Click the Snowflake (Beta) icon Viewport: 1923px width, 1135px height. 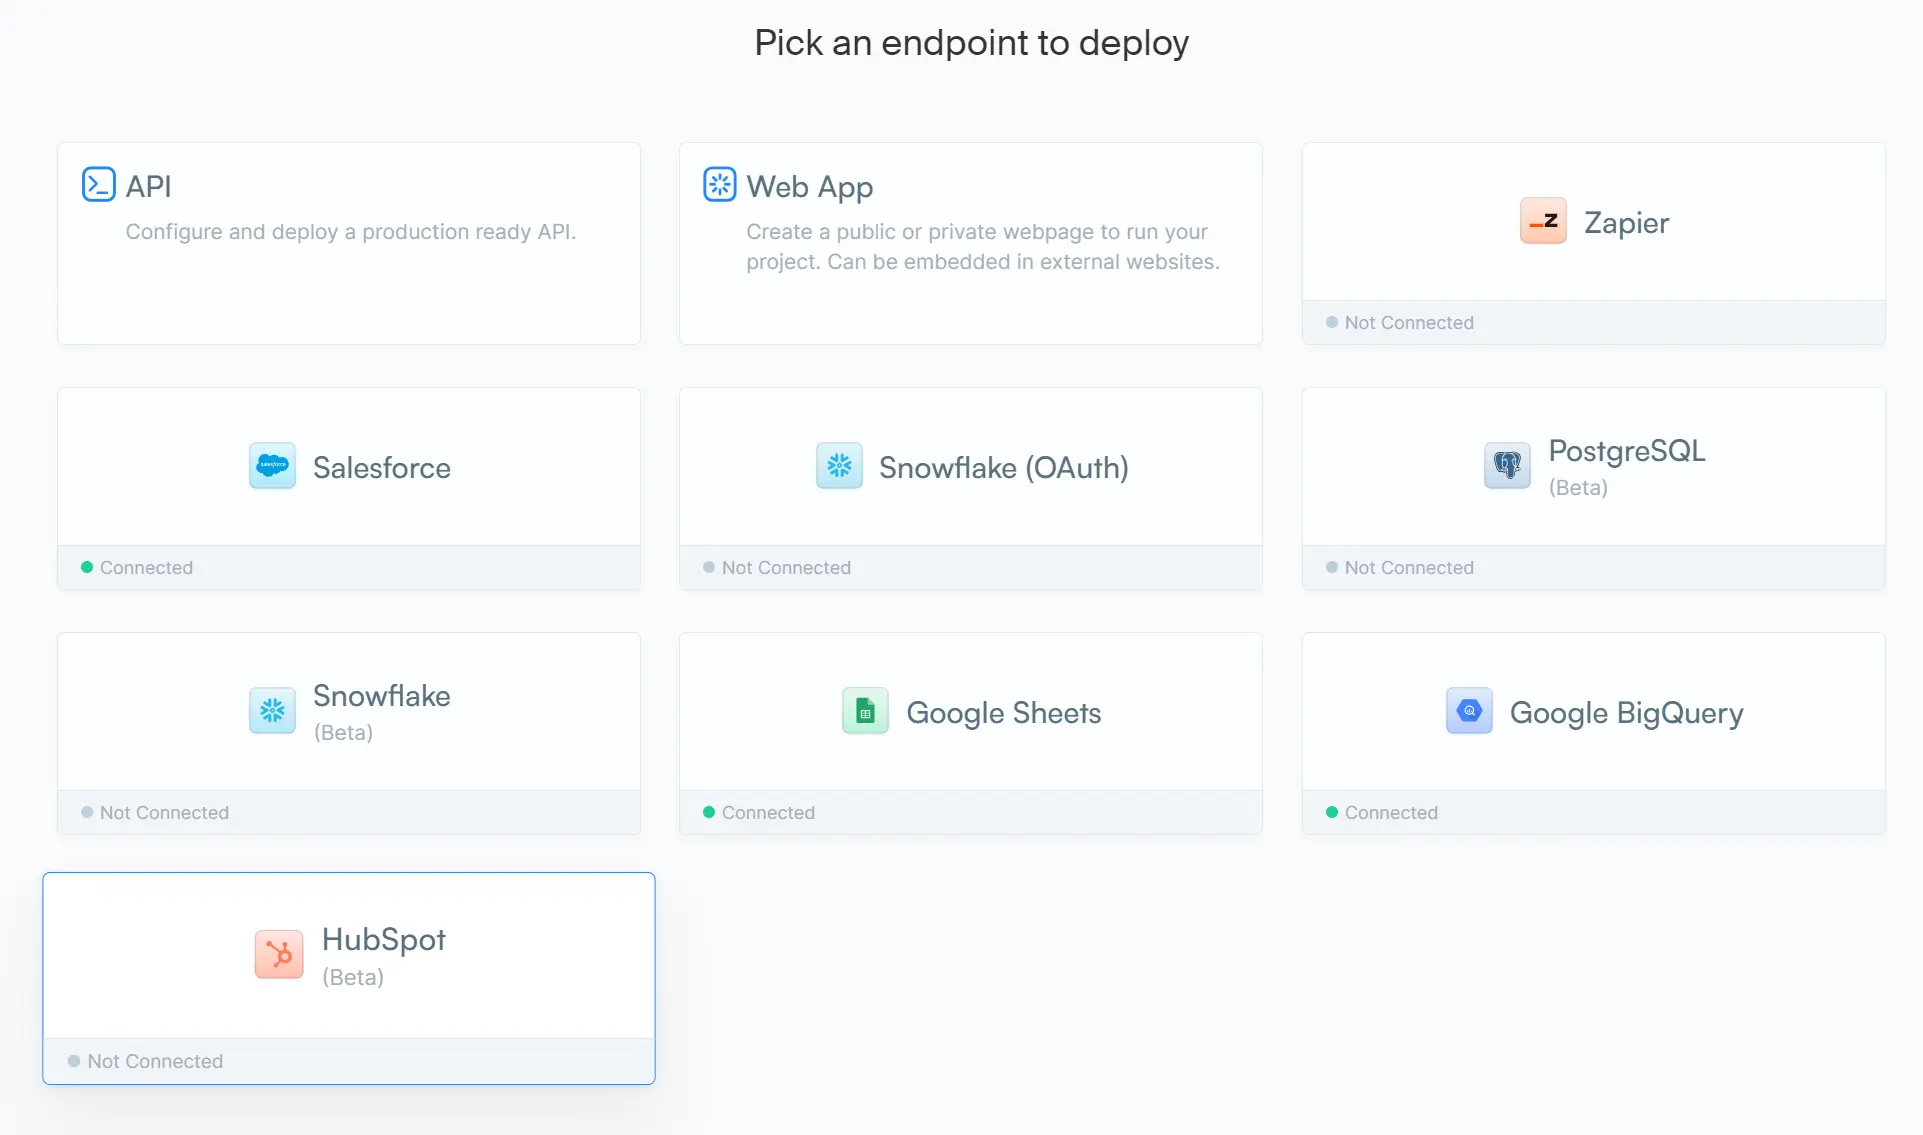[272, 711]
